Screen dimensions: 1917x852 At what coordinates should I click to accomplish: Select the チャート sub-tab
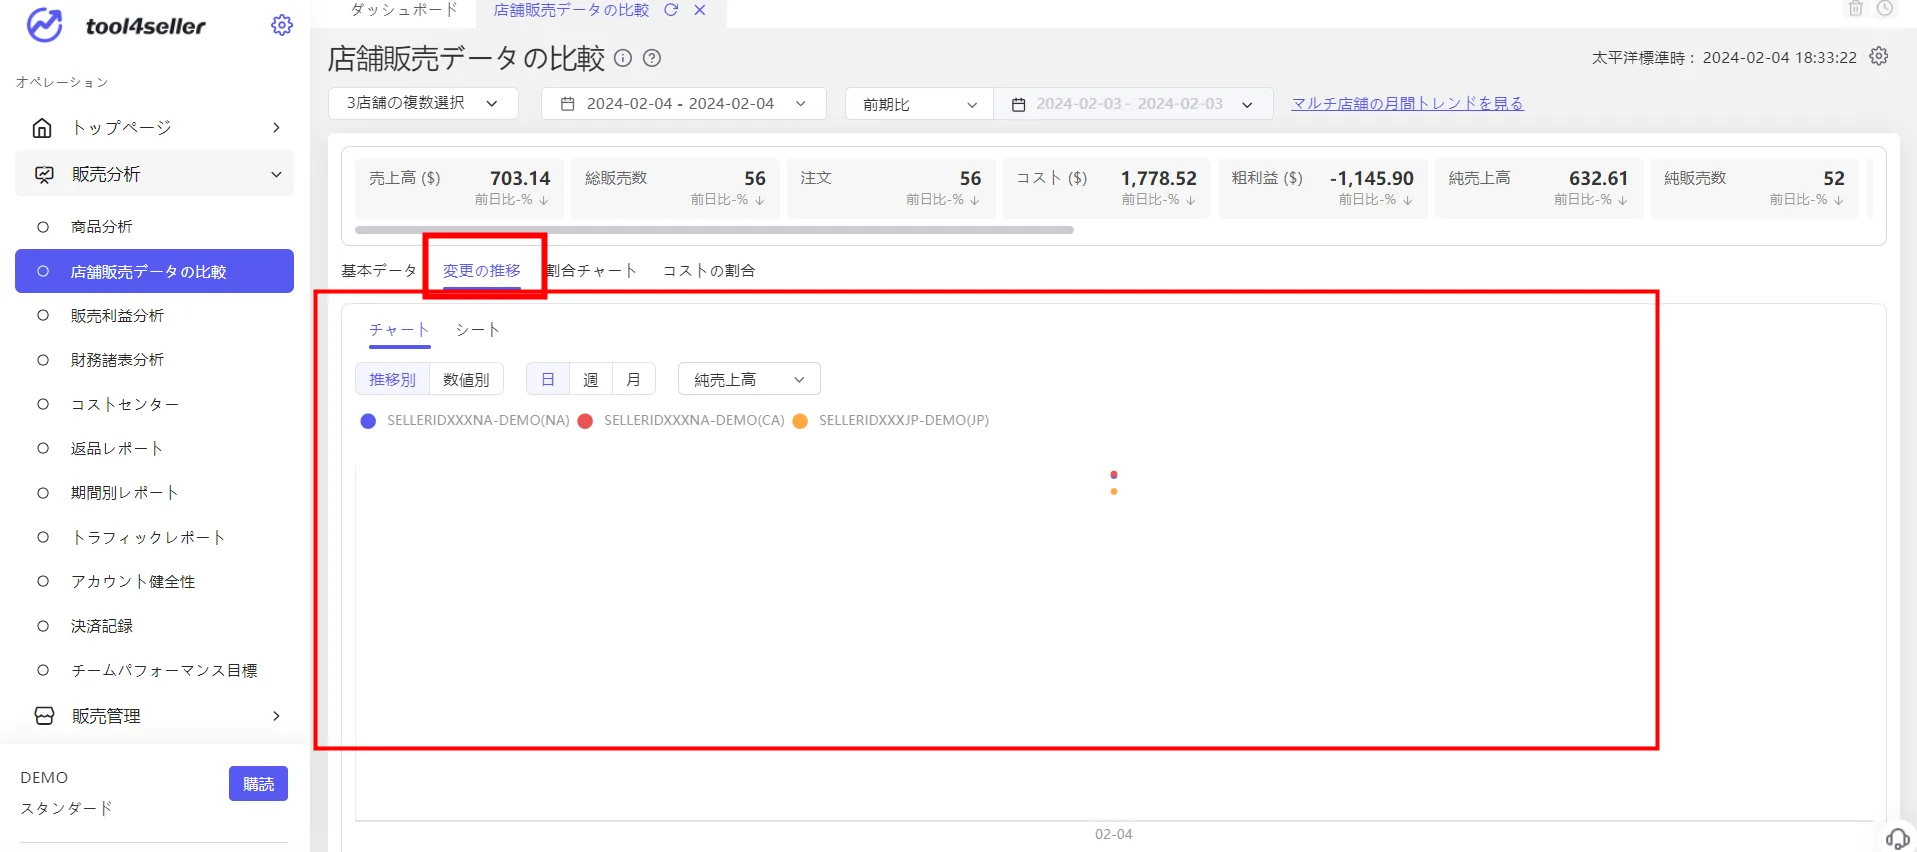coord(399,329)
